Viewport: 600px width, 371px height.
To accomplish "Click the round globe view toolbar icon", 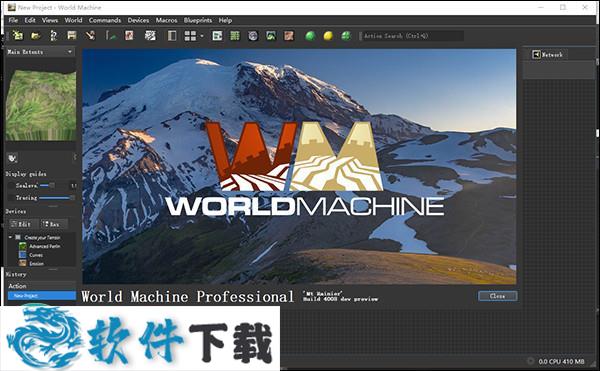I will (x=253, y=36).
